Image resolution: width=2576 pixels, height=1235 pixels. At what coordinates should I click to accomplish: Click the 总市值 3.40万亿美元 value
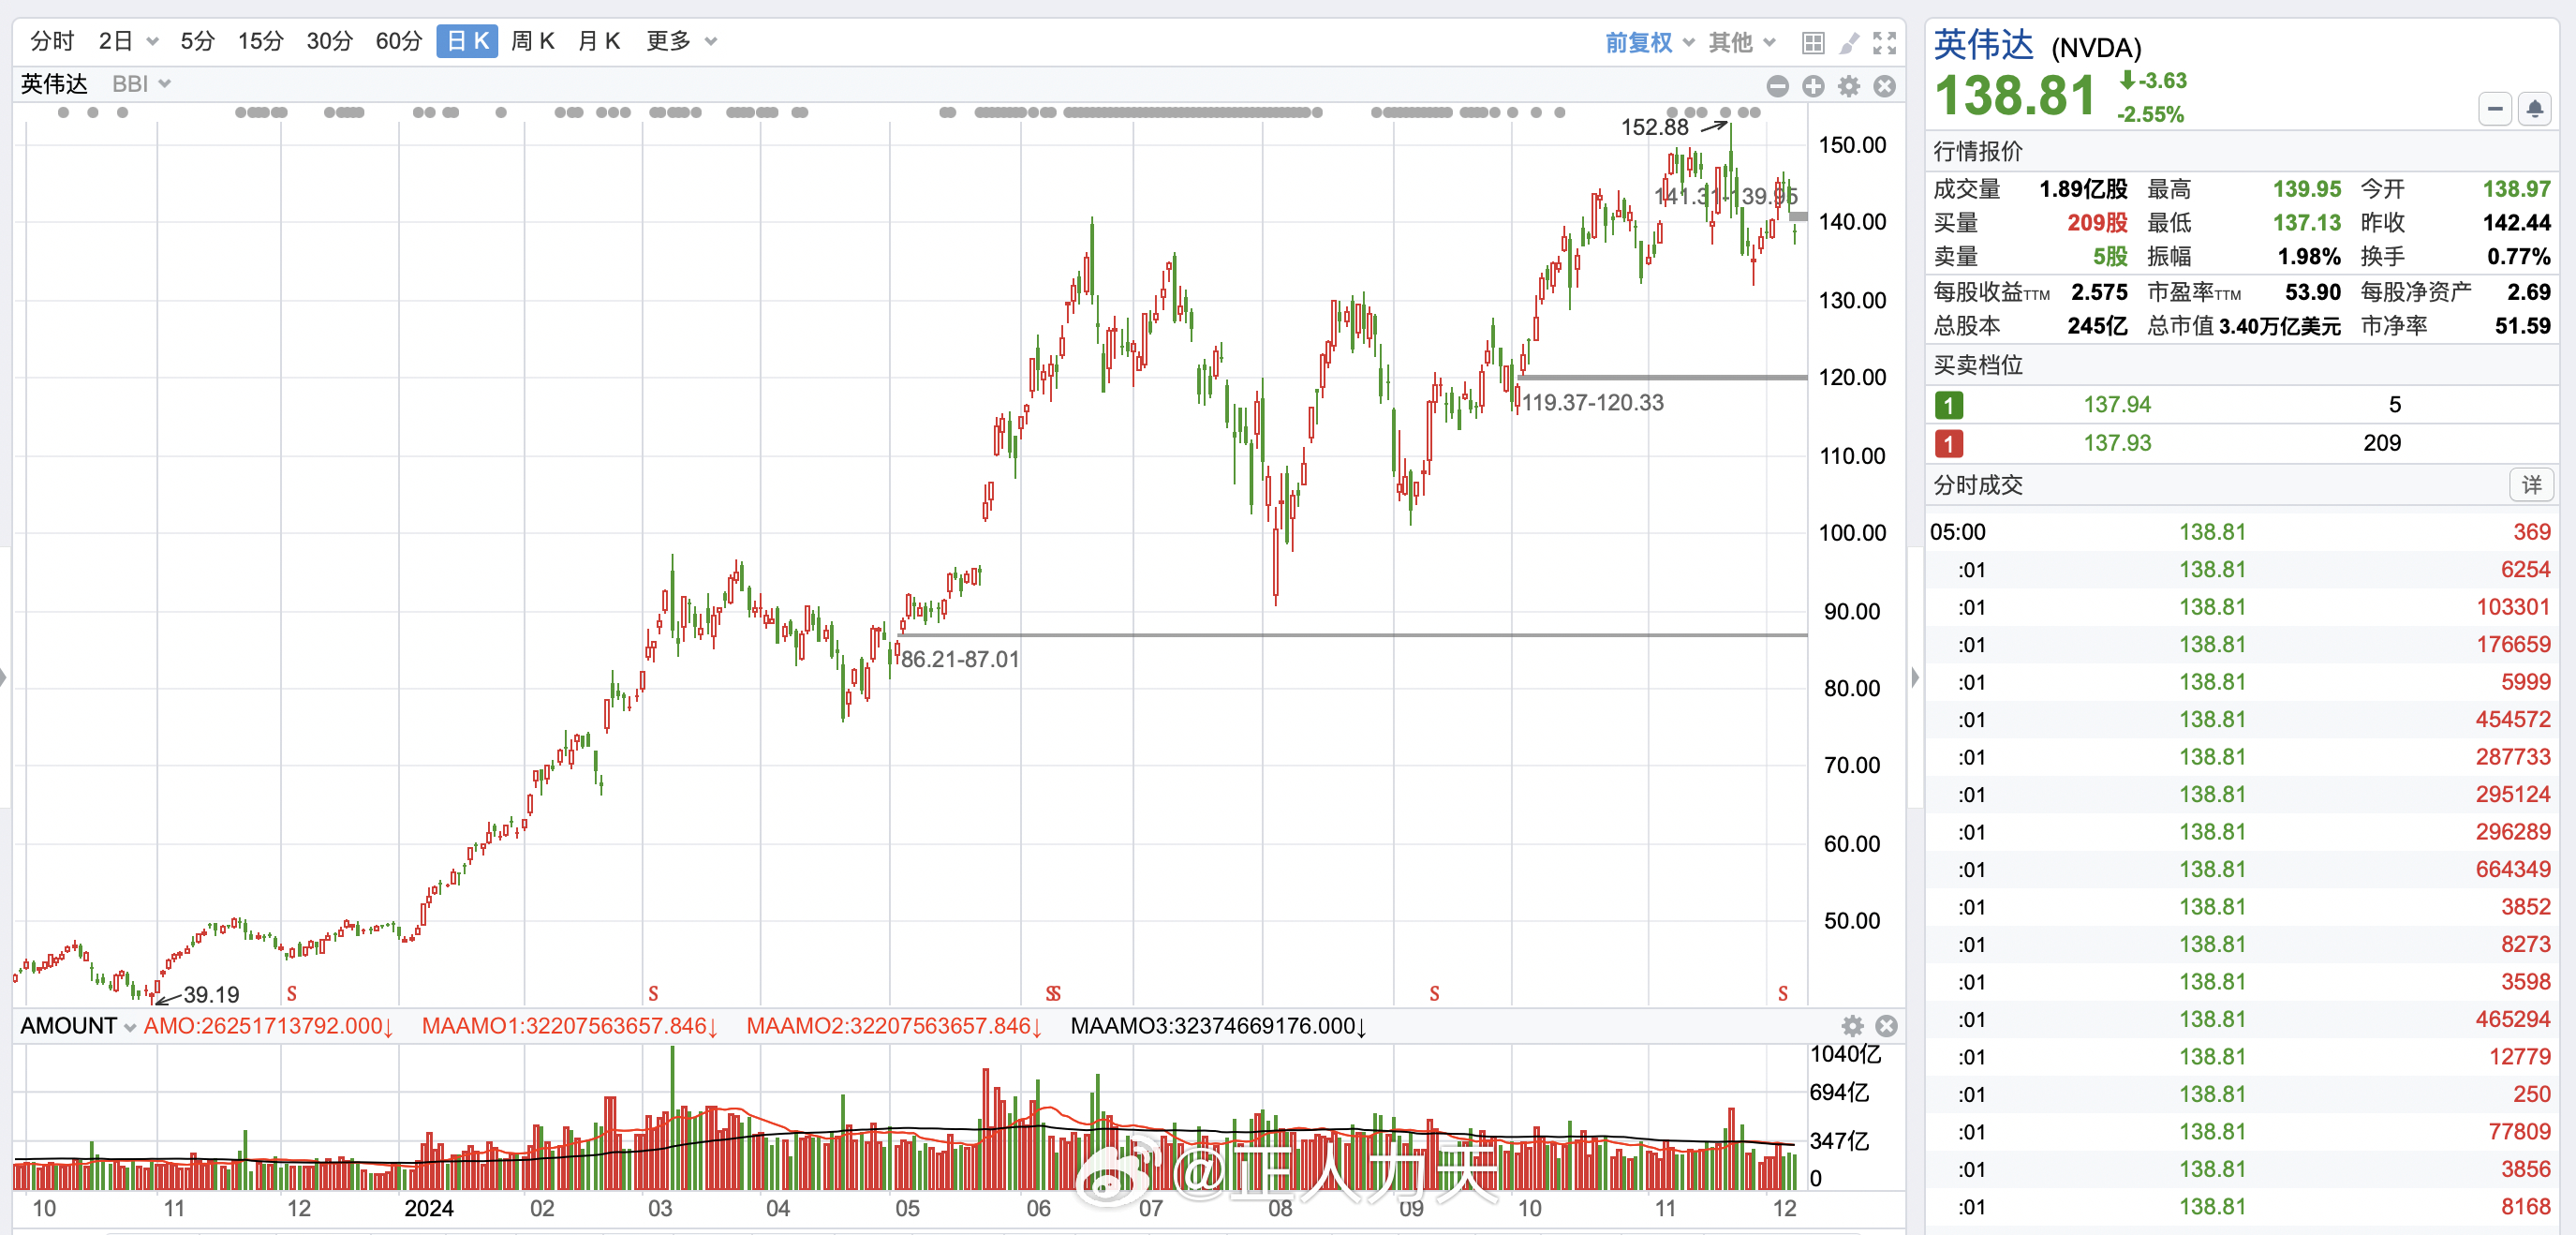[x=2279, y=326]
